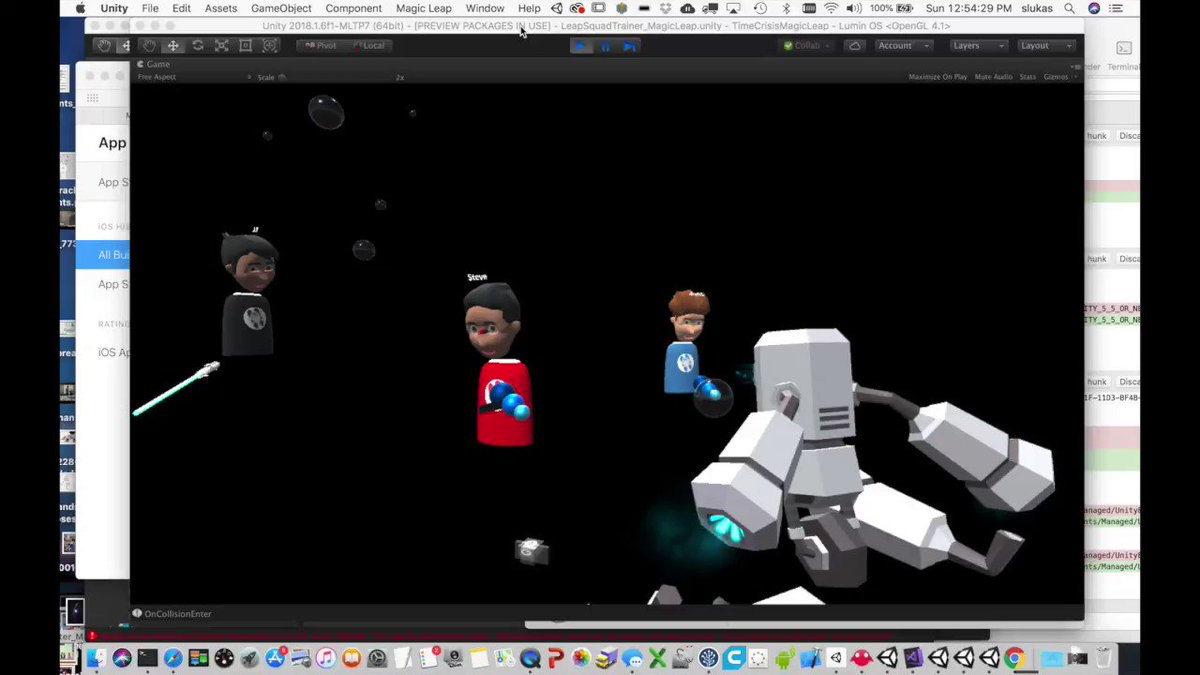Image resolution: width=1200 pixels, height=675 pixels.
Task: Open the cloud Services button
Action: pyautogui.click(x=854, y=46)
